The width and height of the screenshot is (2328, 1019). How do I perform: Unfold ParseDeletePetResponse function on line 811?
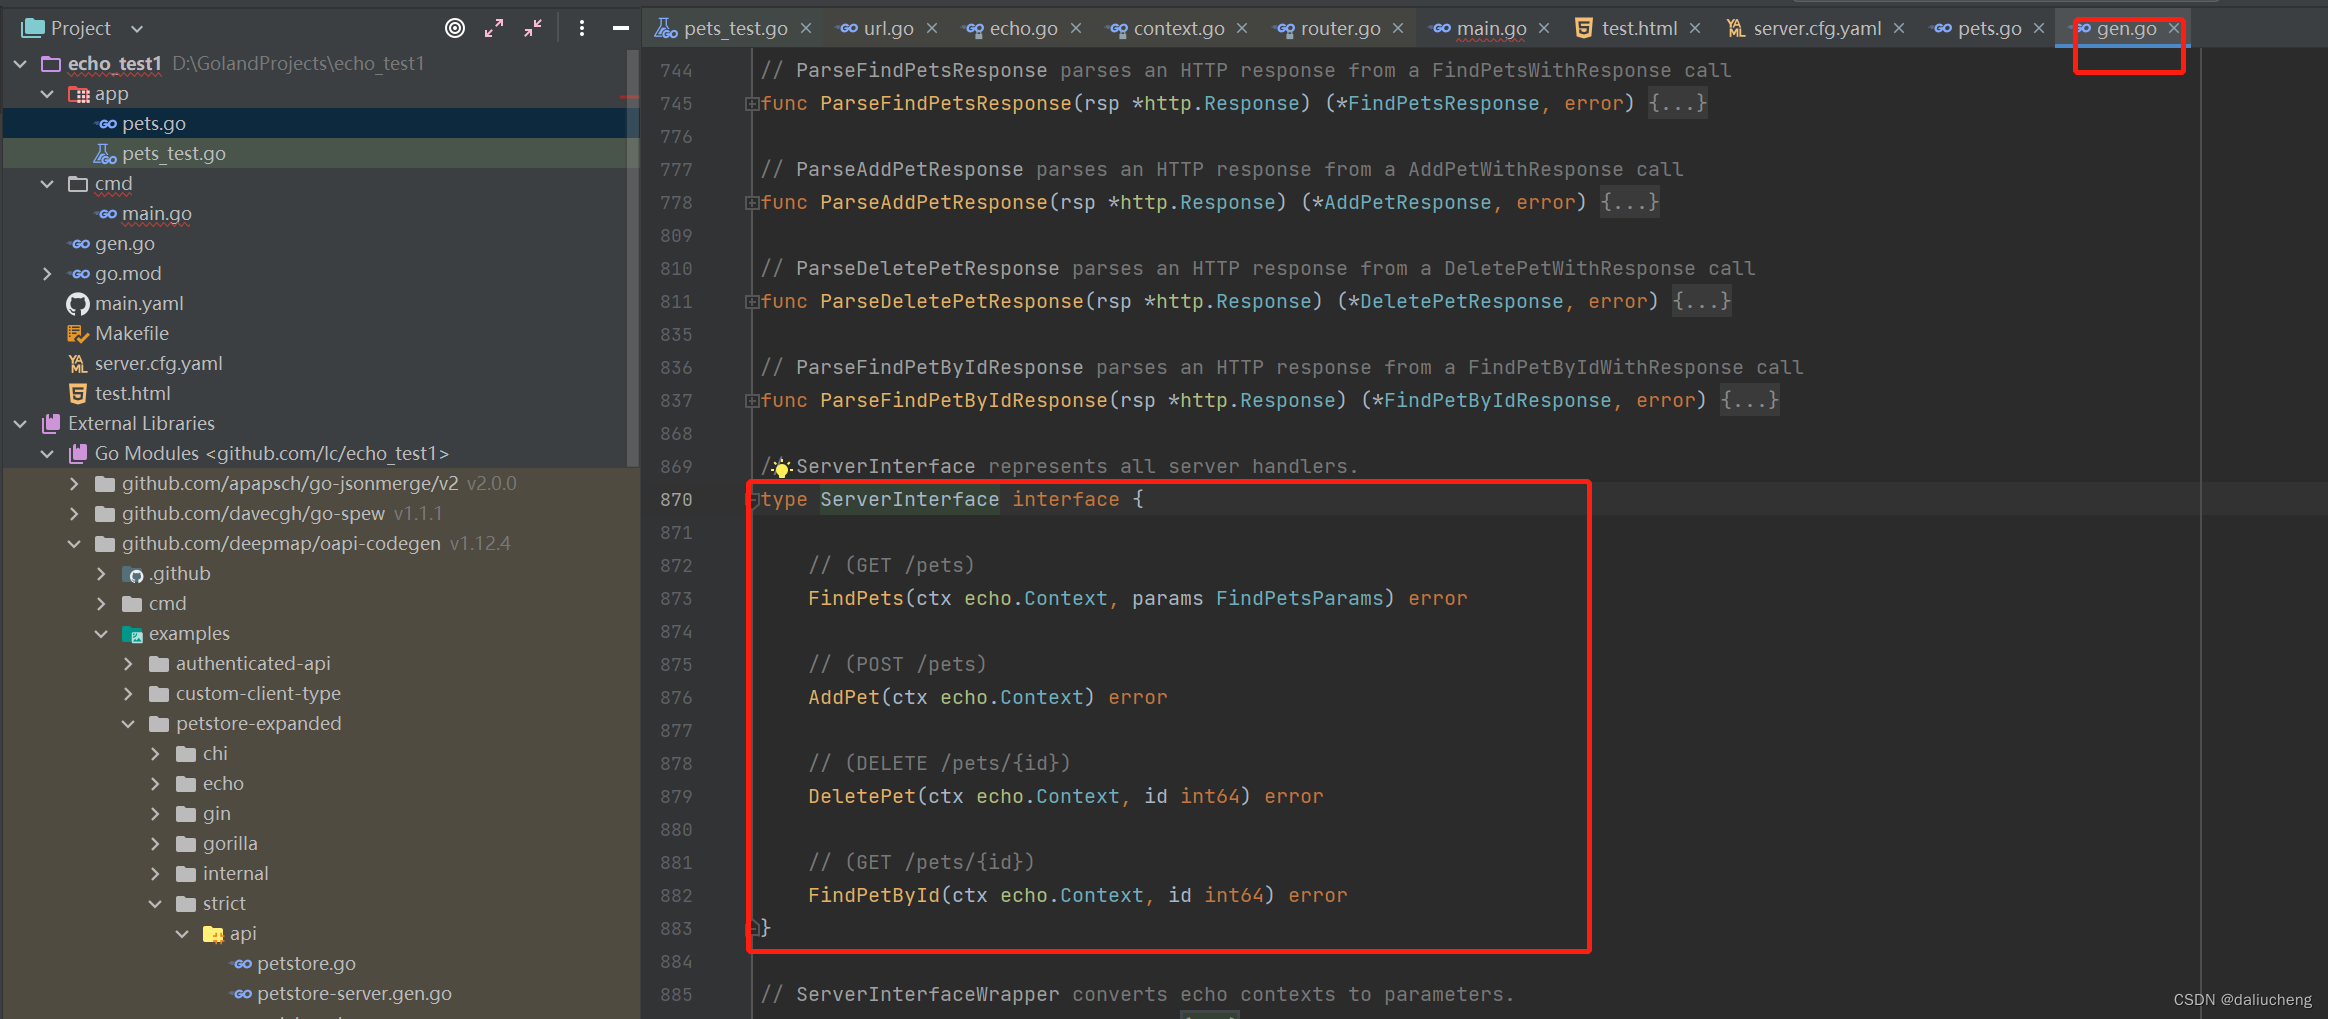751,302
